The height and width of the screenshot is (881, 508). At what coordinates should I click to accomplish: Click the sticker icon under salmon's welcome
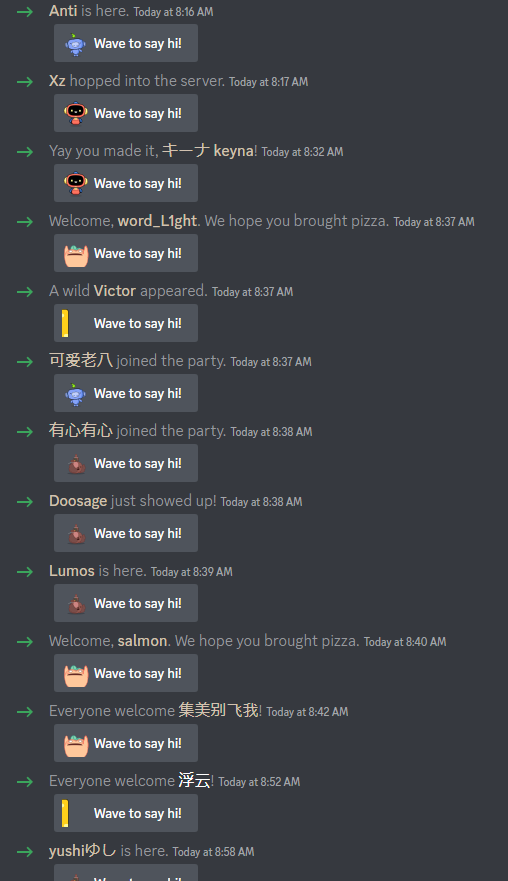pos(76,673)
